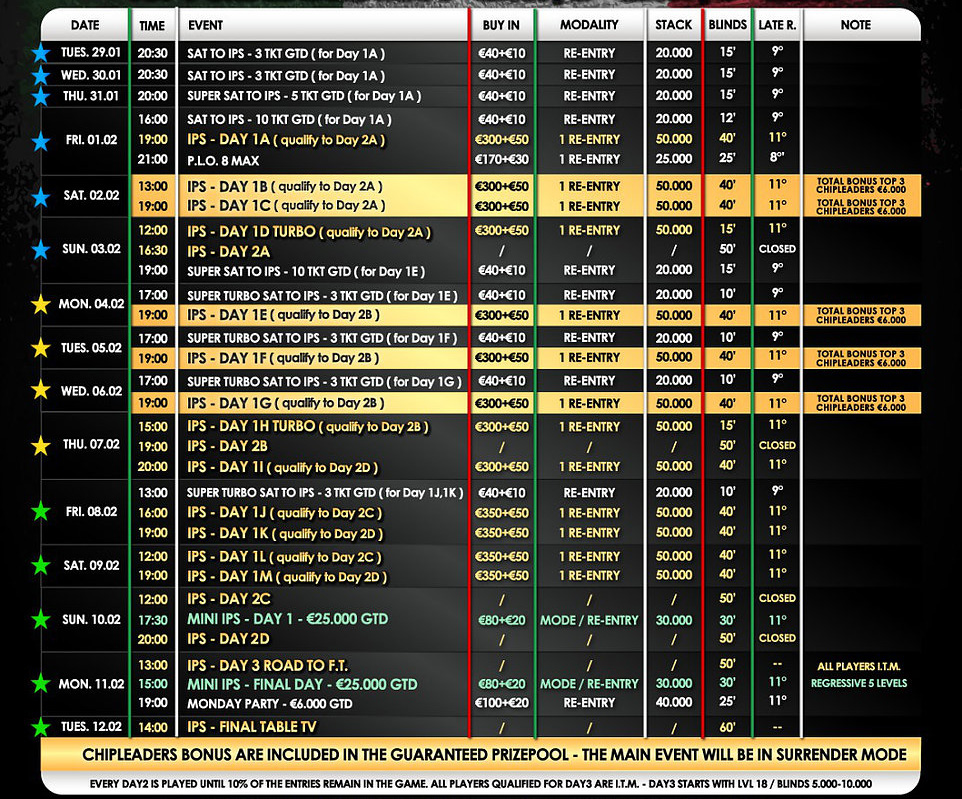
Task: Select the BUY IN column header
Action: tap(501, 24)
